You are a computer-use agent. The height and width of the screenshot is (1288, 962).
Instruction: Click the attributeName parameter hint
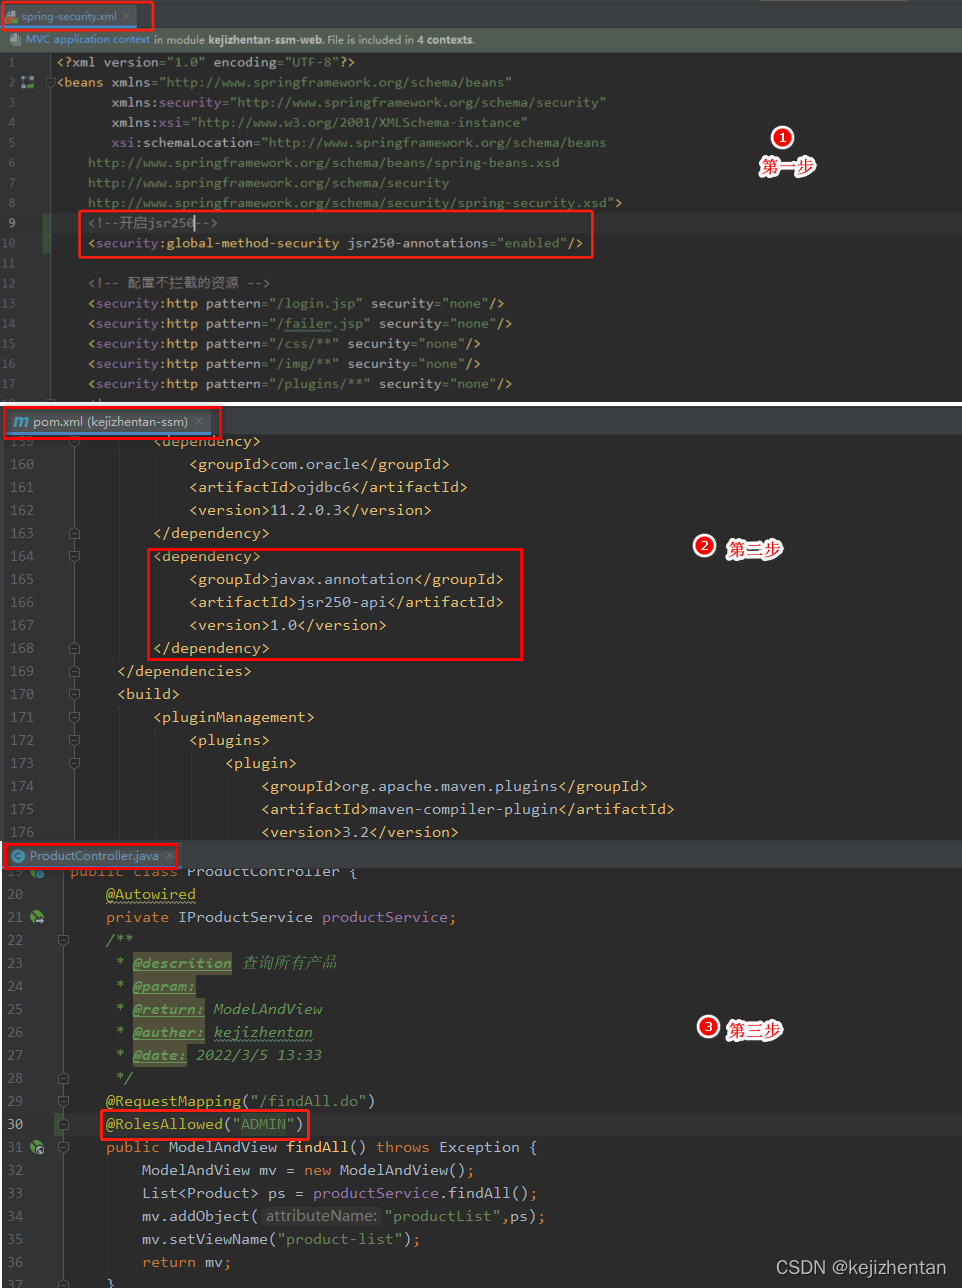[x=322, y=1216]
